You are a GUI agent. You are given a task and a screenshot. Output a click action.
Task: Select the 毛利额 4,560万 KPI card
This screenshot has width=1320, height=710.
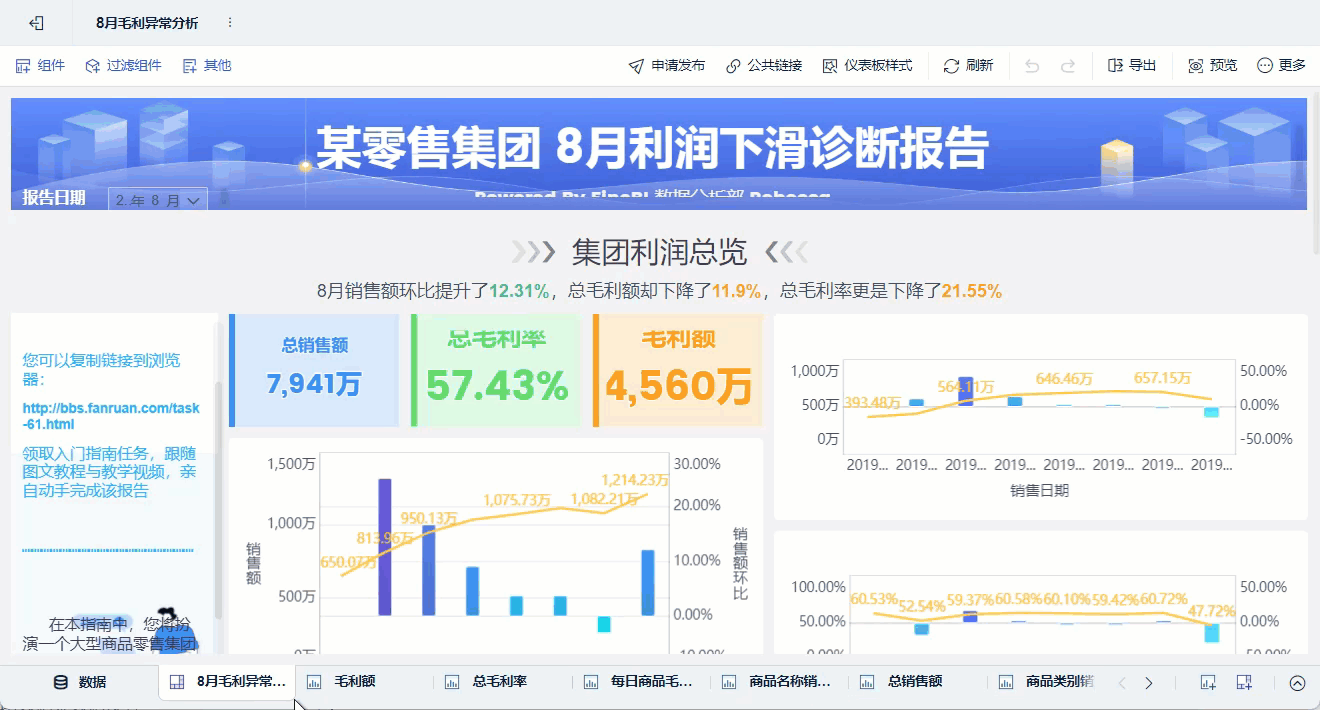678,370
